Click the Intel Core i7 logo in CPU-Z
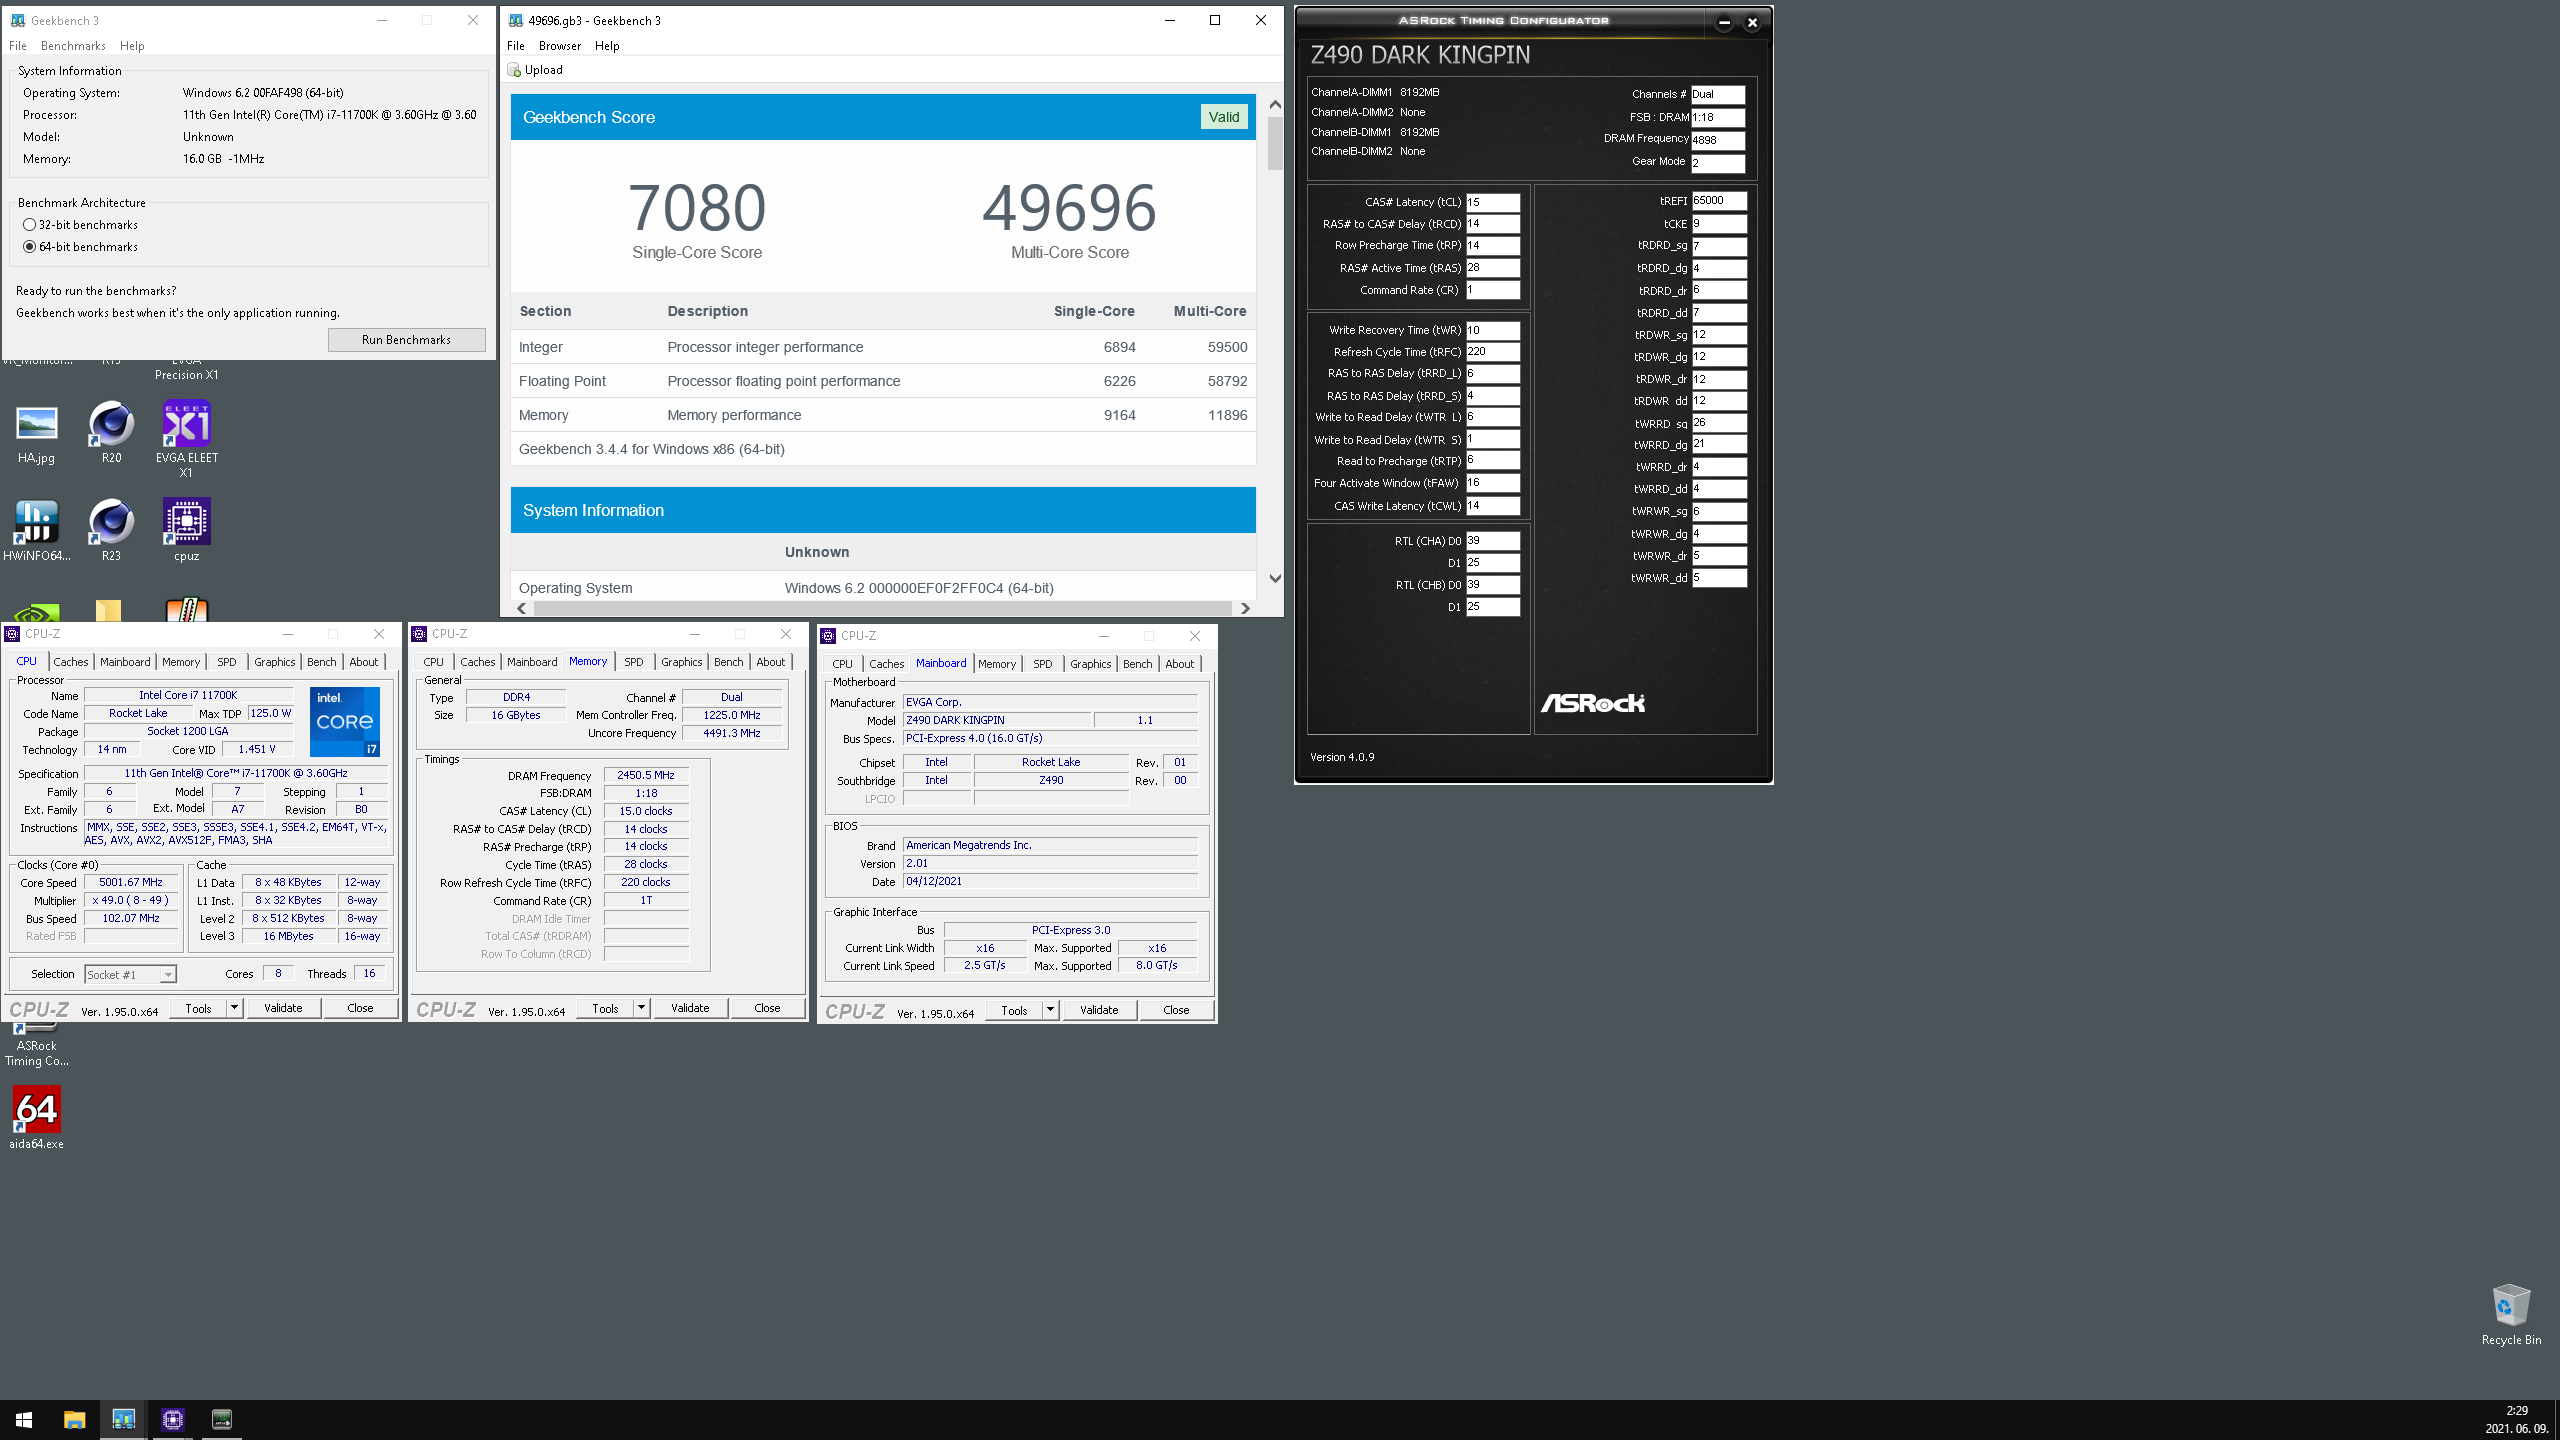The height and width of the screenshot is (1440, 2560). point(344,721)
